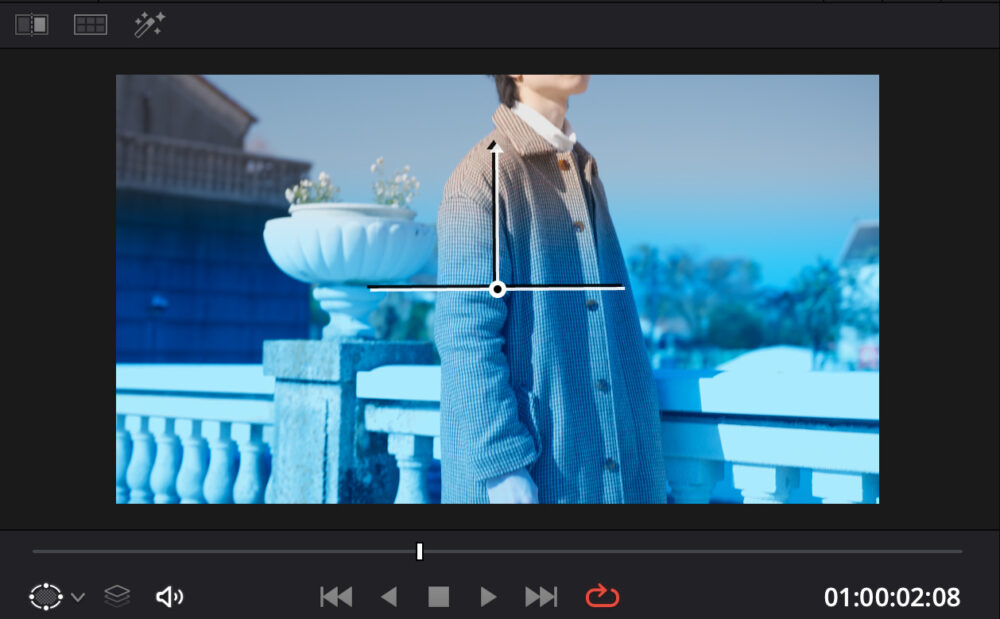Image resolution: width=1000 pixels, height=619 pixels.
Task: Click the stacked layers icon
Action: [117, 597]
